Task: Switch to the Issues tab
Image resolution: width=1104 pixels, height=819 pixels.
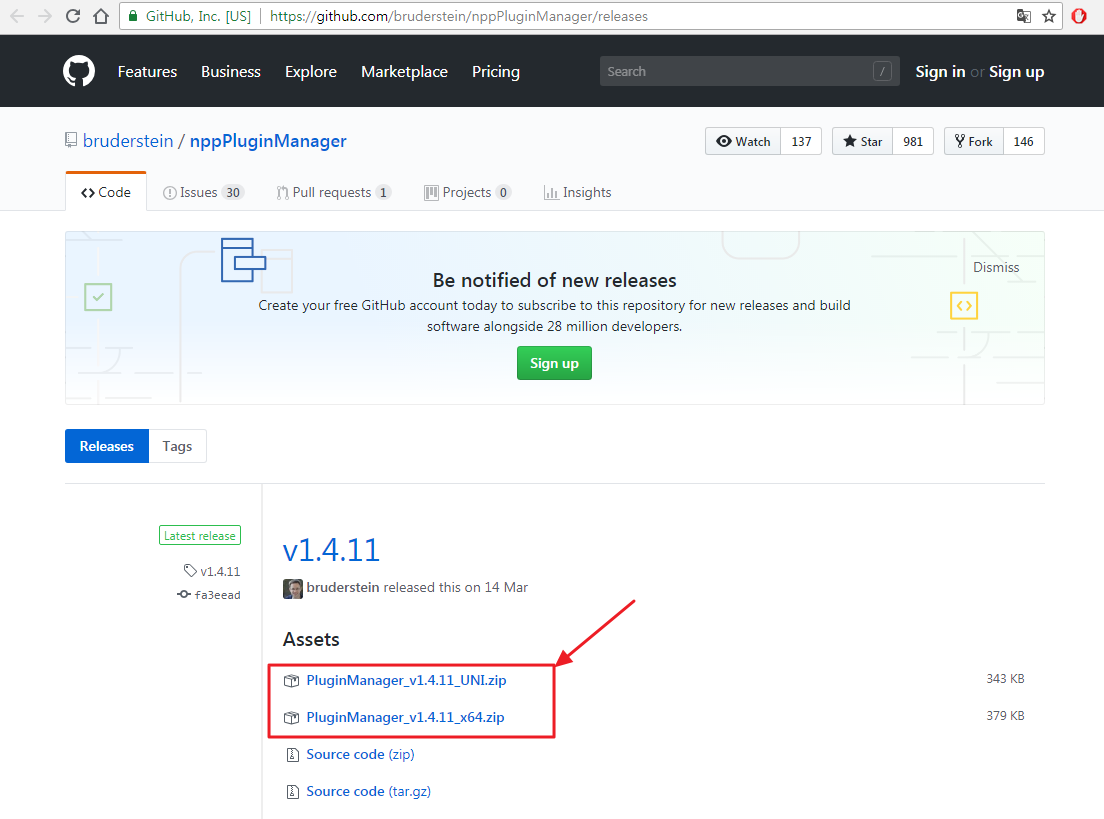Action: pyautogui.click(x=203, y=192)
